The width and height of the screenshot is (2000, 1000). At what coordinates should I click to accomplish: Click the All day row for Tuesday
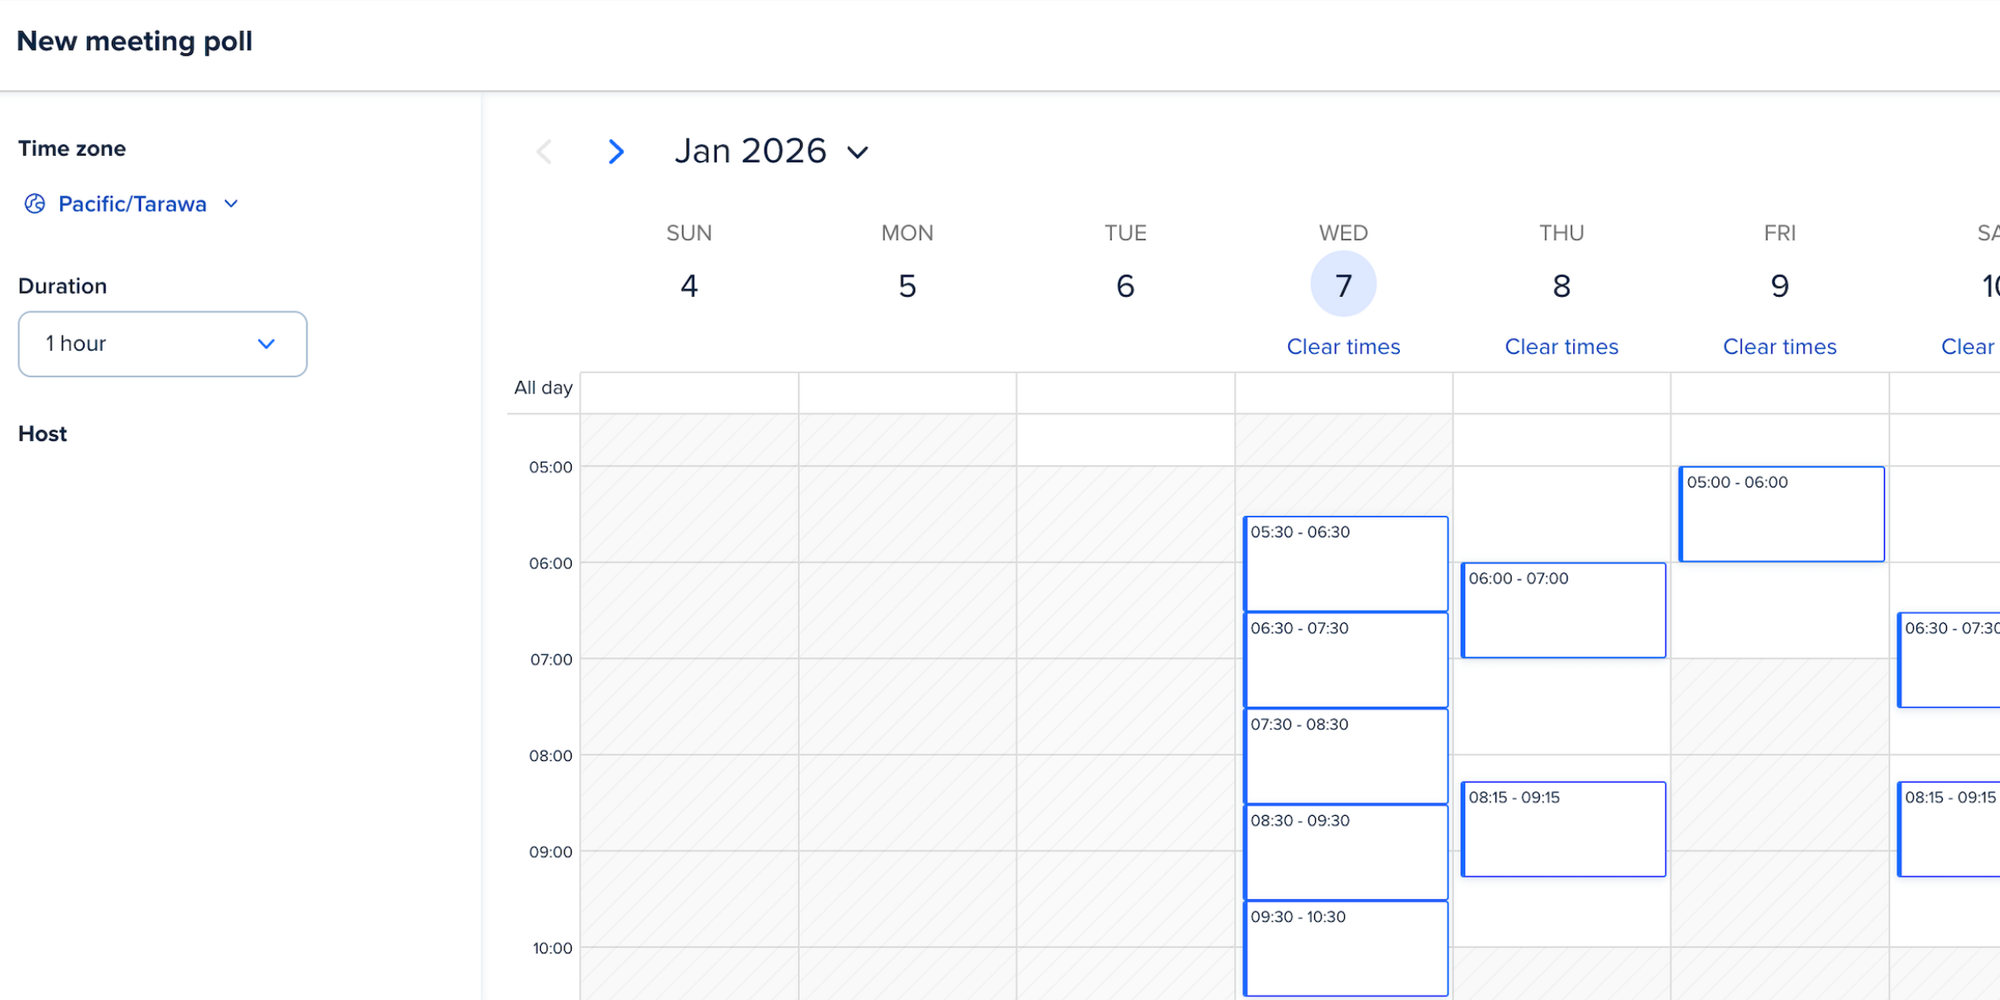tap(1126, 392)
